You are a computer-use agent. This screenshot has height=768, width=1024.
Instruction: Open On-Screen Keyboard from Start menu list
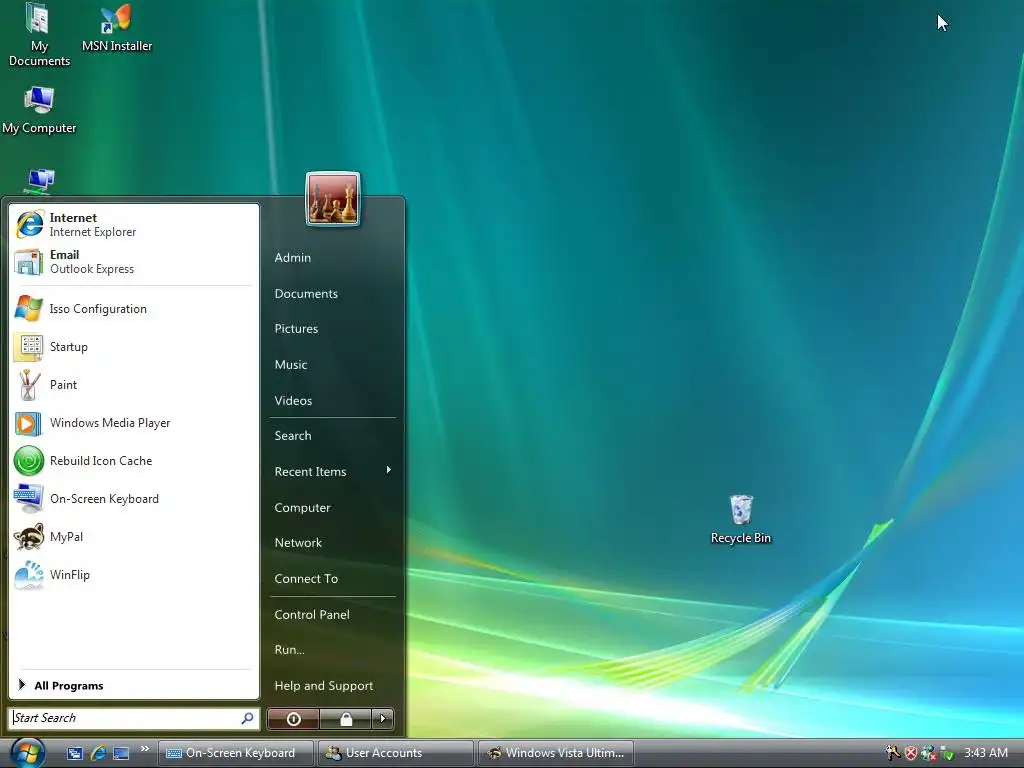tap(134, 498)
